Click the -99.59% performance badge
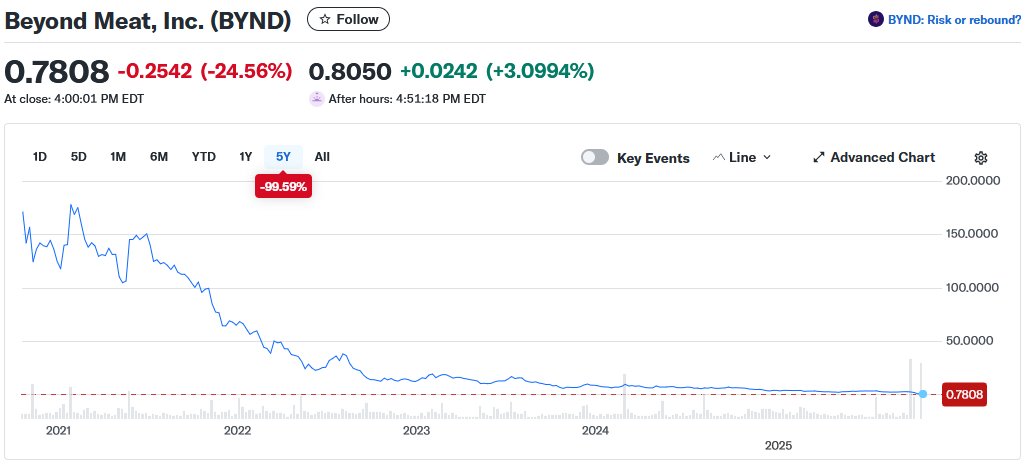 (x=283, y=187)
